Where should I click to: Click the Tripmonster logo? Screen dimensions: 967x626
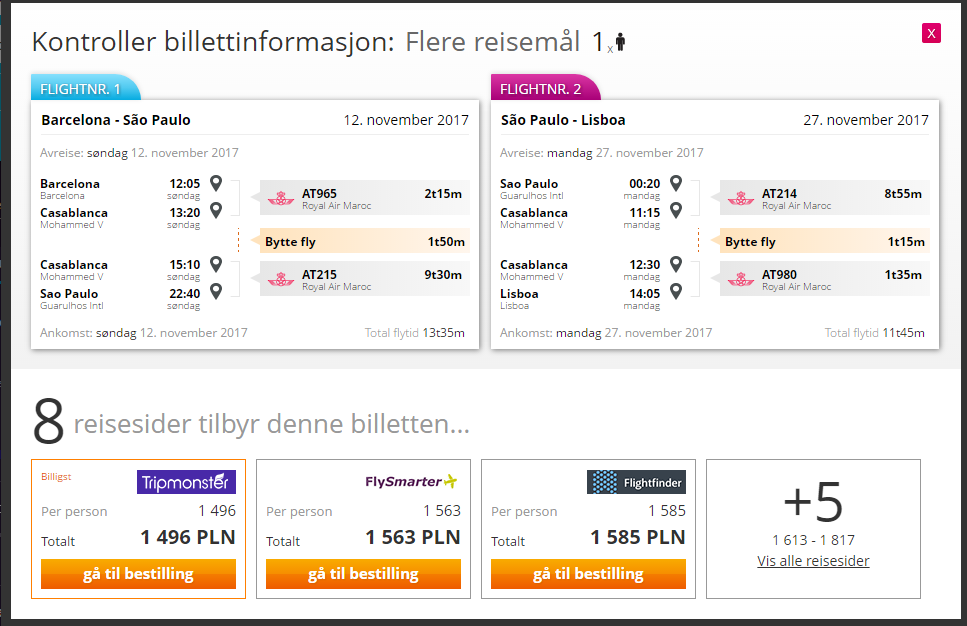click(x=186, y=482)
